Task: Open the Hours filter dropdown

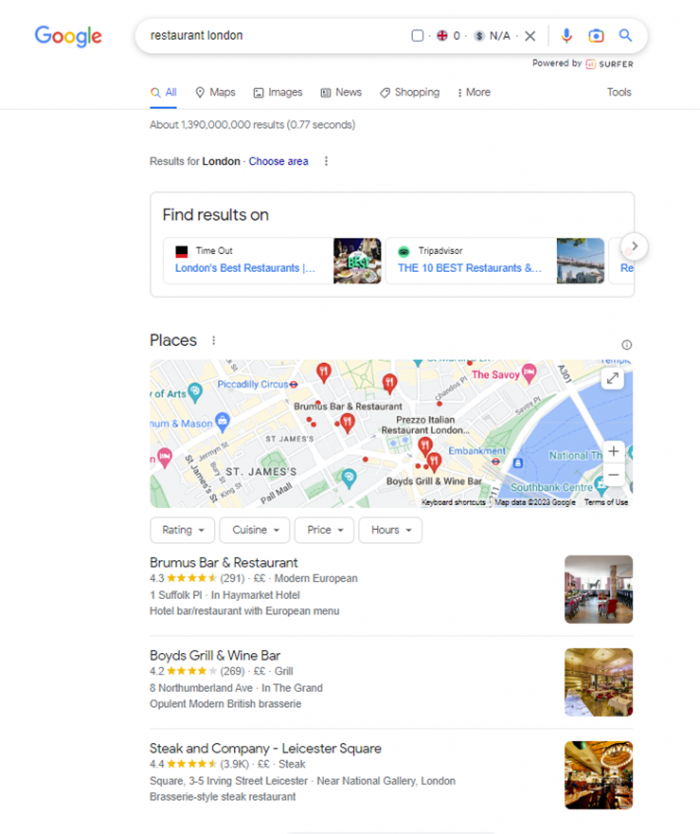Action: 390,530
